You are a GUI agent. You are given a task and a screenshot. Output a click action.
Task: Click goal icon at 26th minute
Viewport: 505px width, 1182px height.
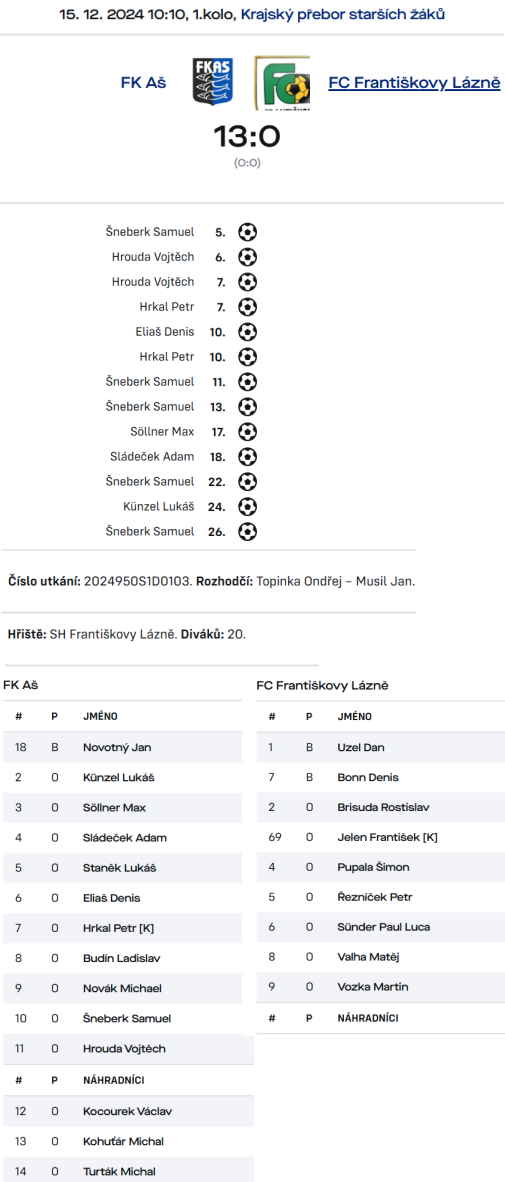click(247, 531)
